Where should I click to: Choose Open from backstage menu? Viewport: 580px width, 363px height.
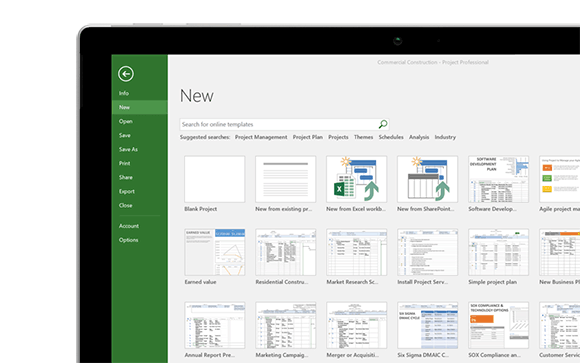(x=125, y=121)
